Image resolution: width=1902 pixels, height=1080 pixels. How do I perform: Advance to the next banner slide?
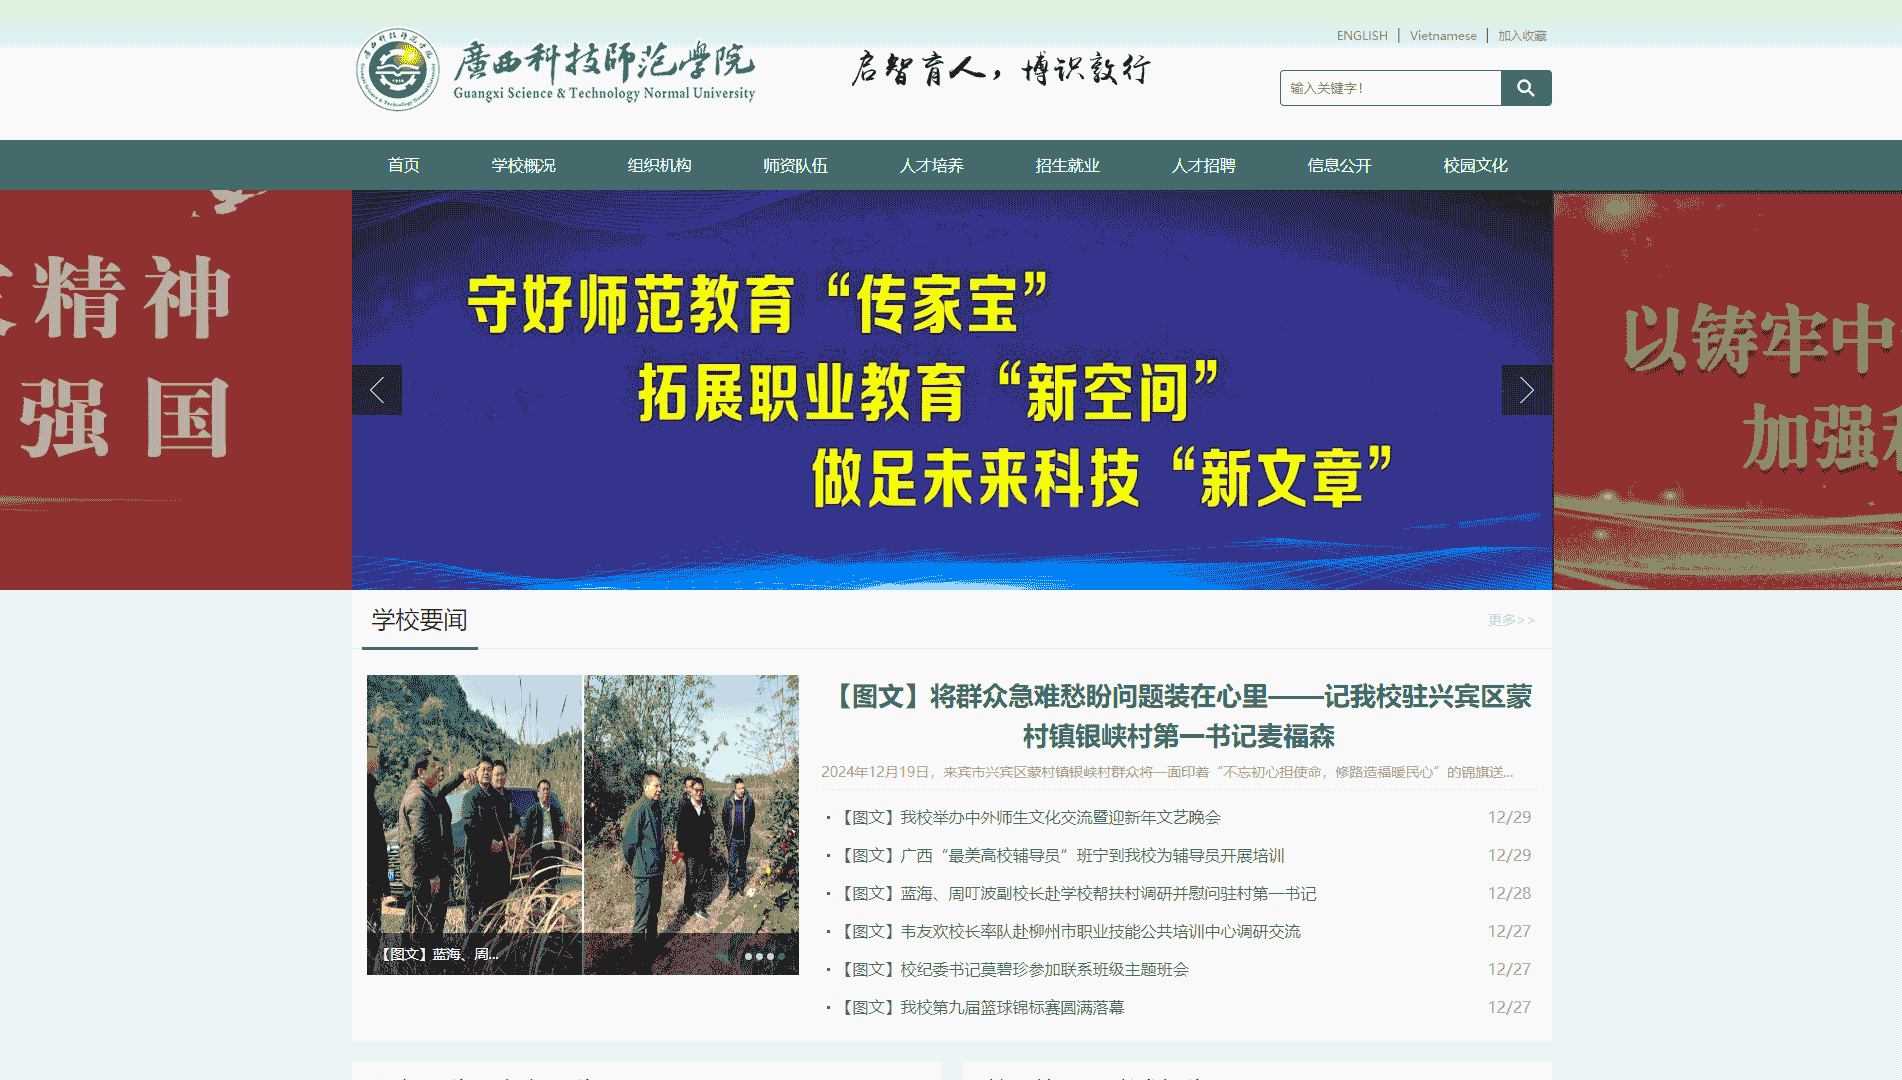pos(1526,390)
